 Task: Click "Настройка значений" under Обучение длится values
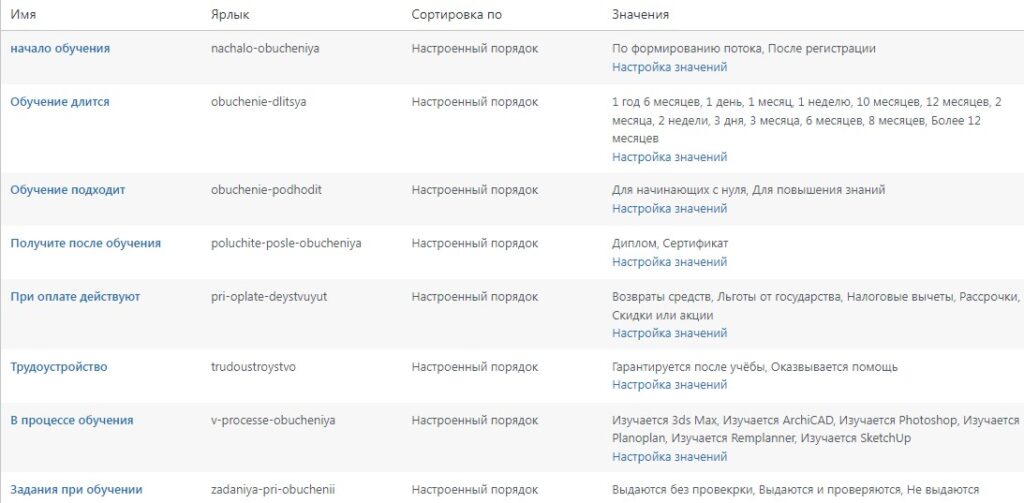click(x=669, y=157)
